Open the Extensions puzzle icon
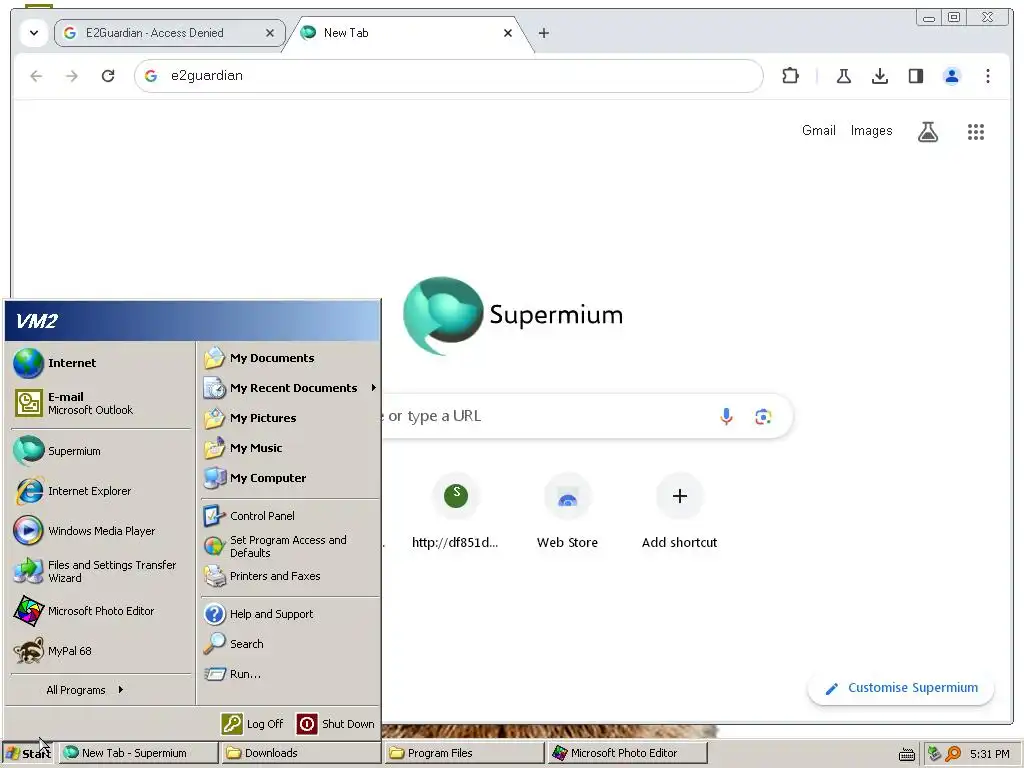 (790, 76)
